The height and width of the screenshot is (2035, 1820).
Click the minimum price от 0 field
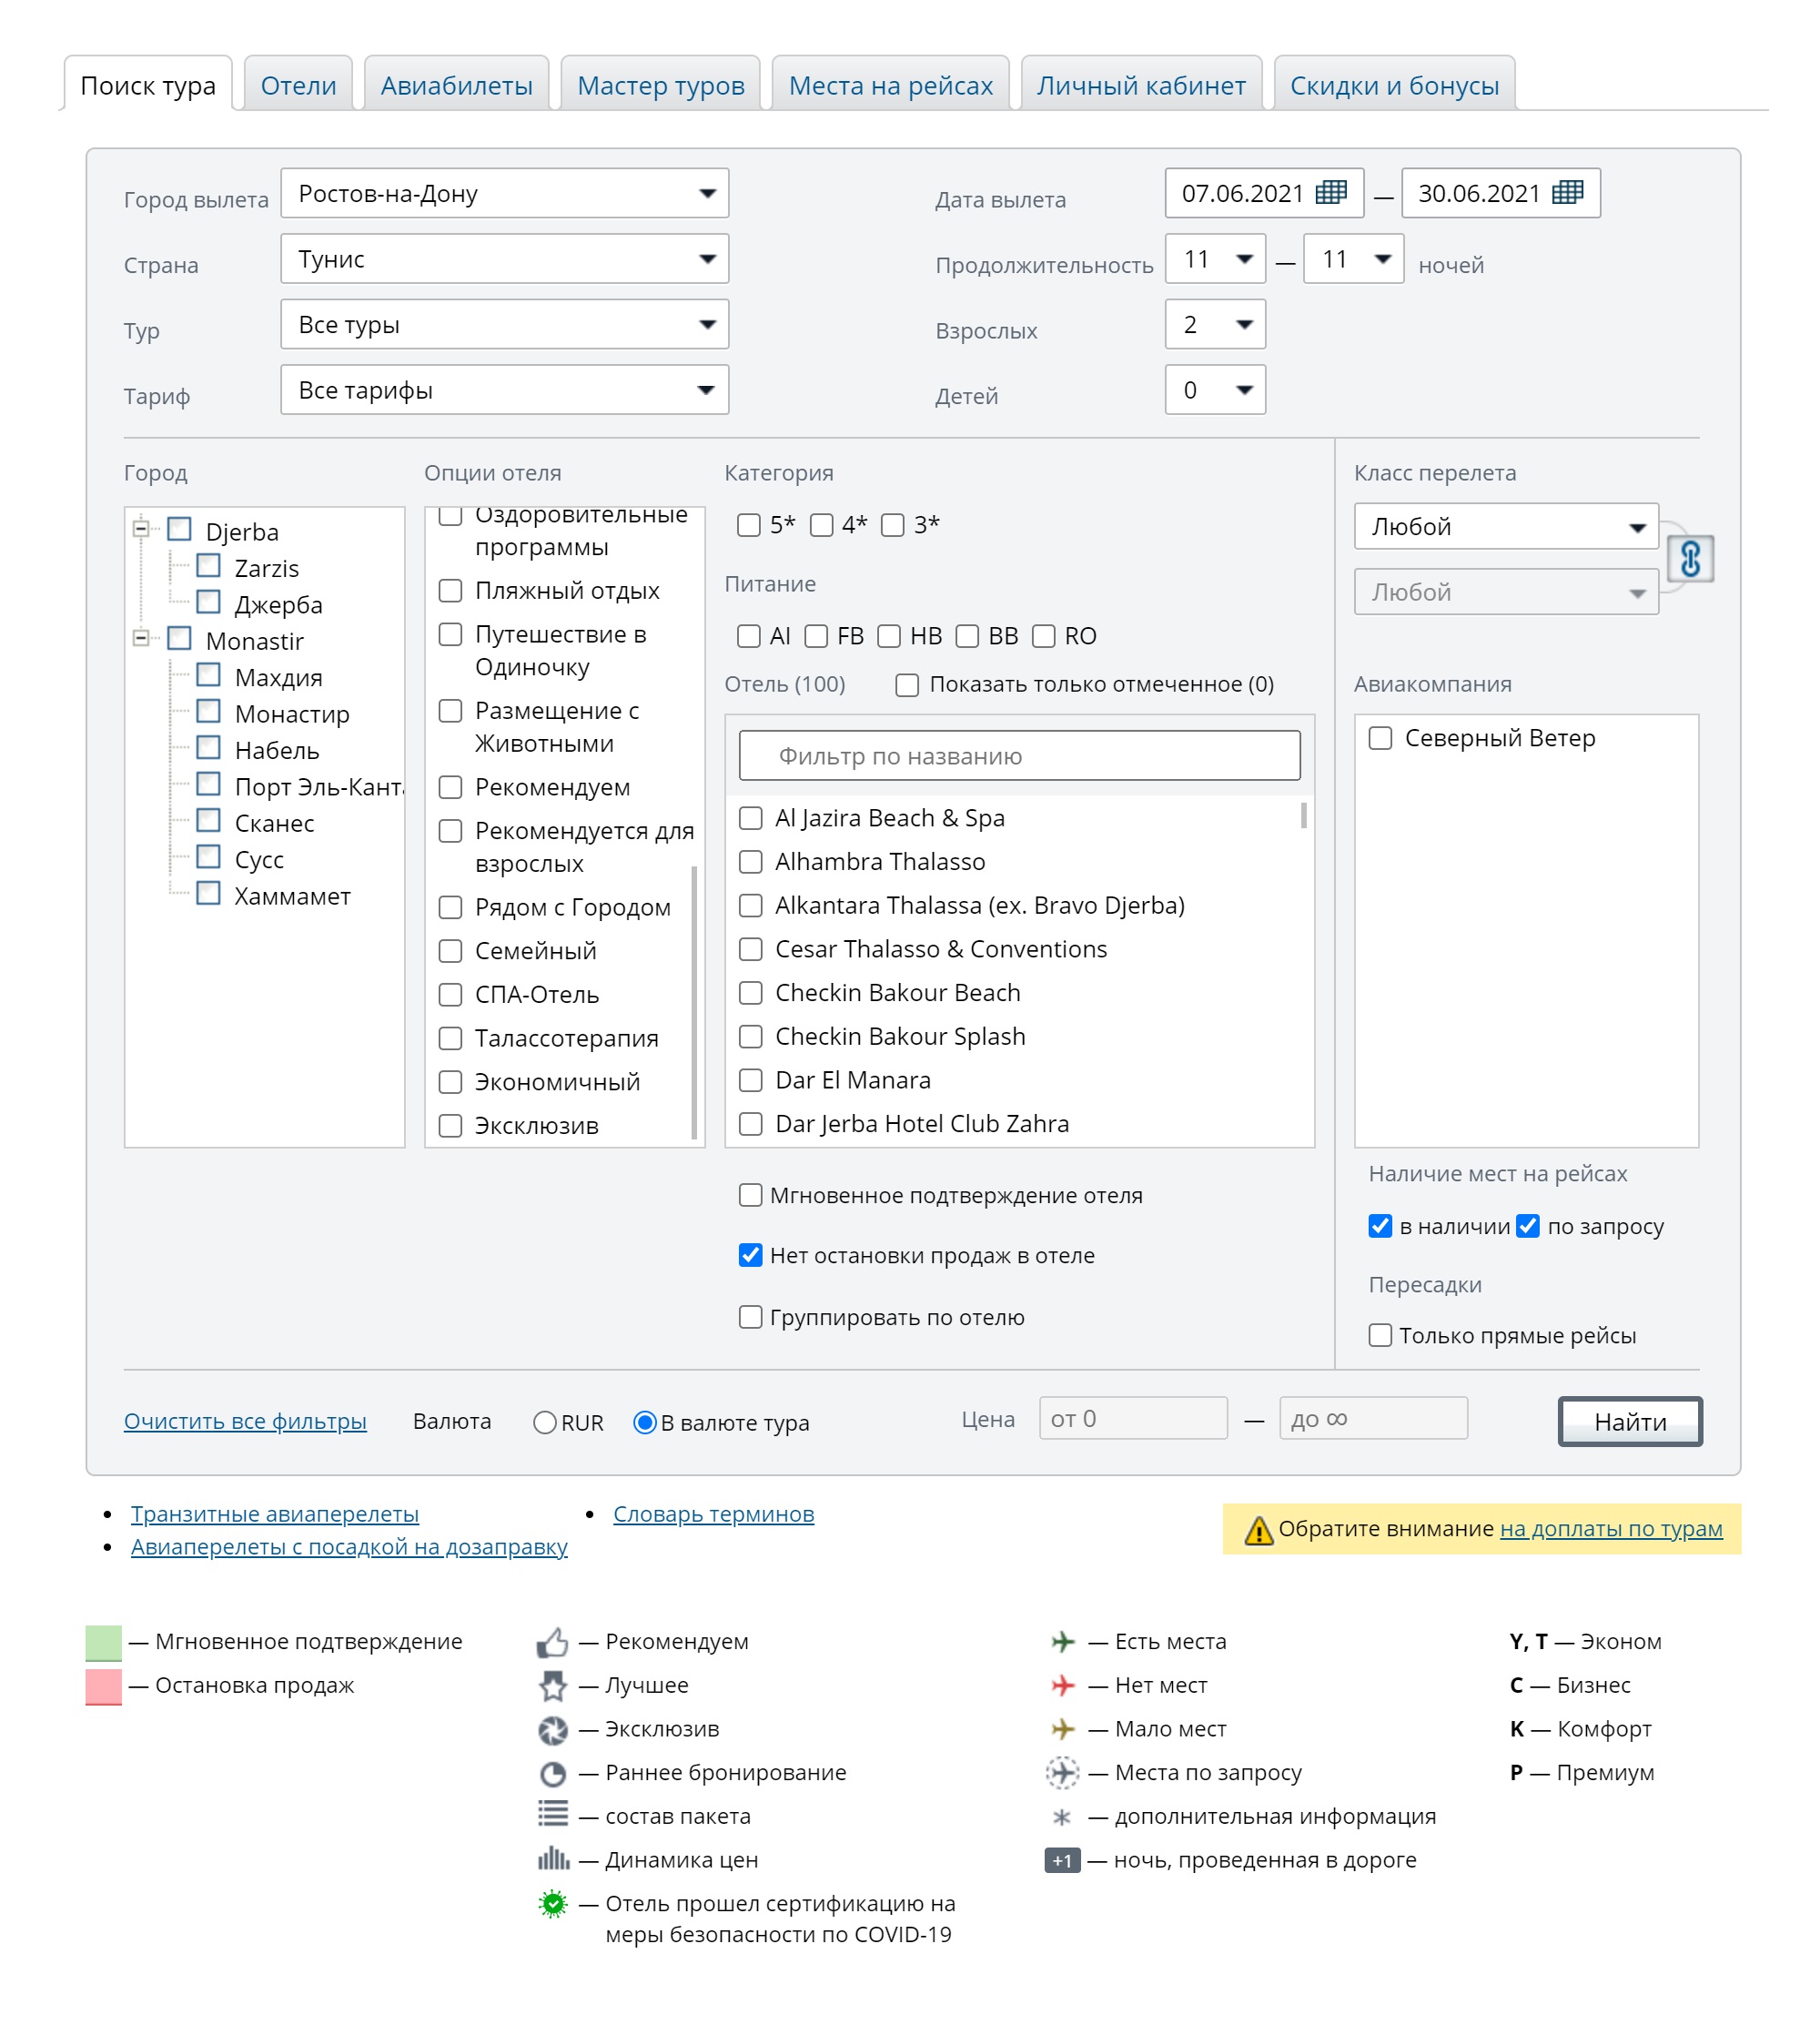point(1133,1419)
